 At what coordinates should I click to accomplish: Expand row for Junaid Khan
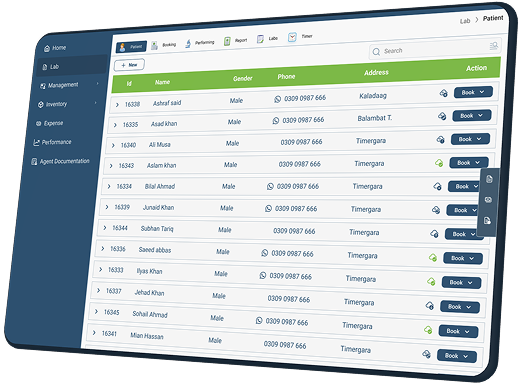[107, 207]
